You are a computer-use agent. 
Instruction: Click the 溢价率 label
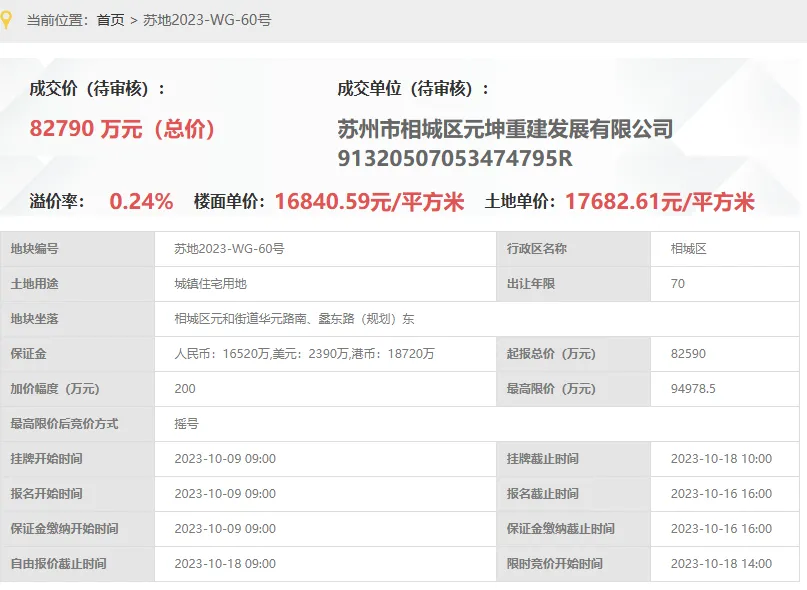coord(57,201)
